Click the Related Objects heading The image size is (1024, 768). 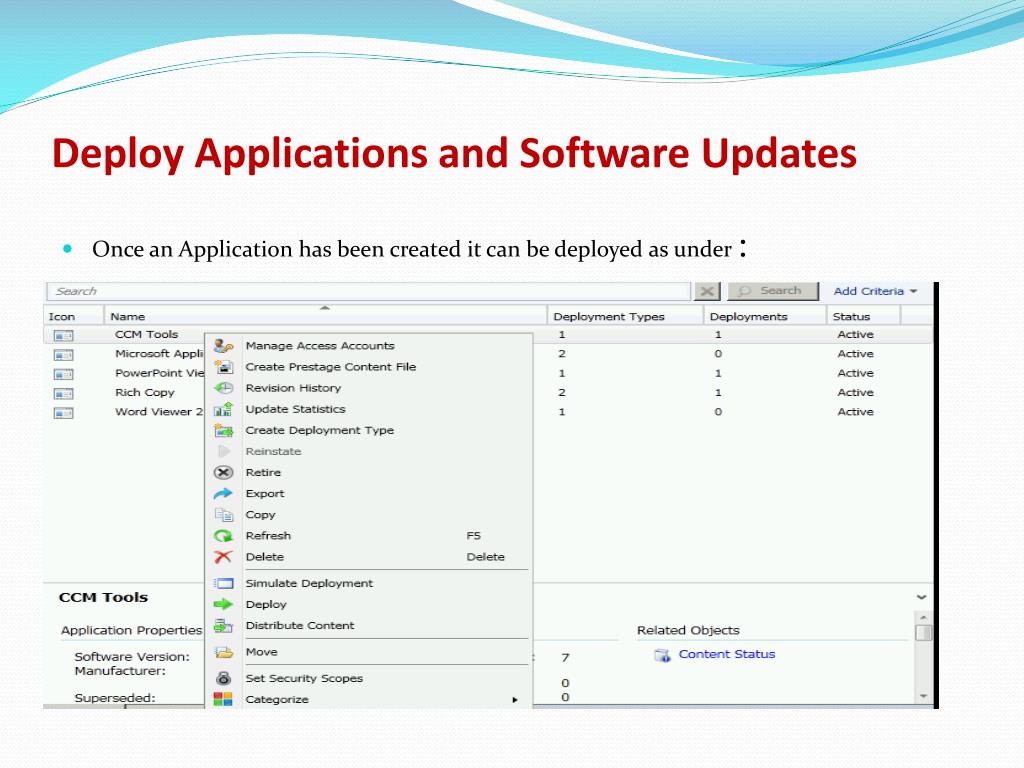tap(688, 630)
